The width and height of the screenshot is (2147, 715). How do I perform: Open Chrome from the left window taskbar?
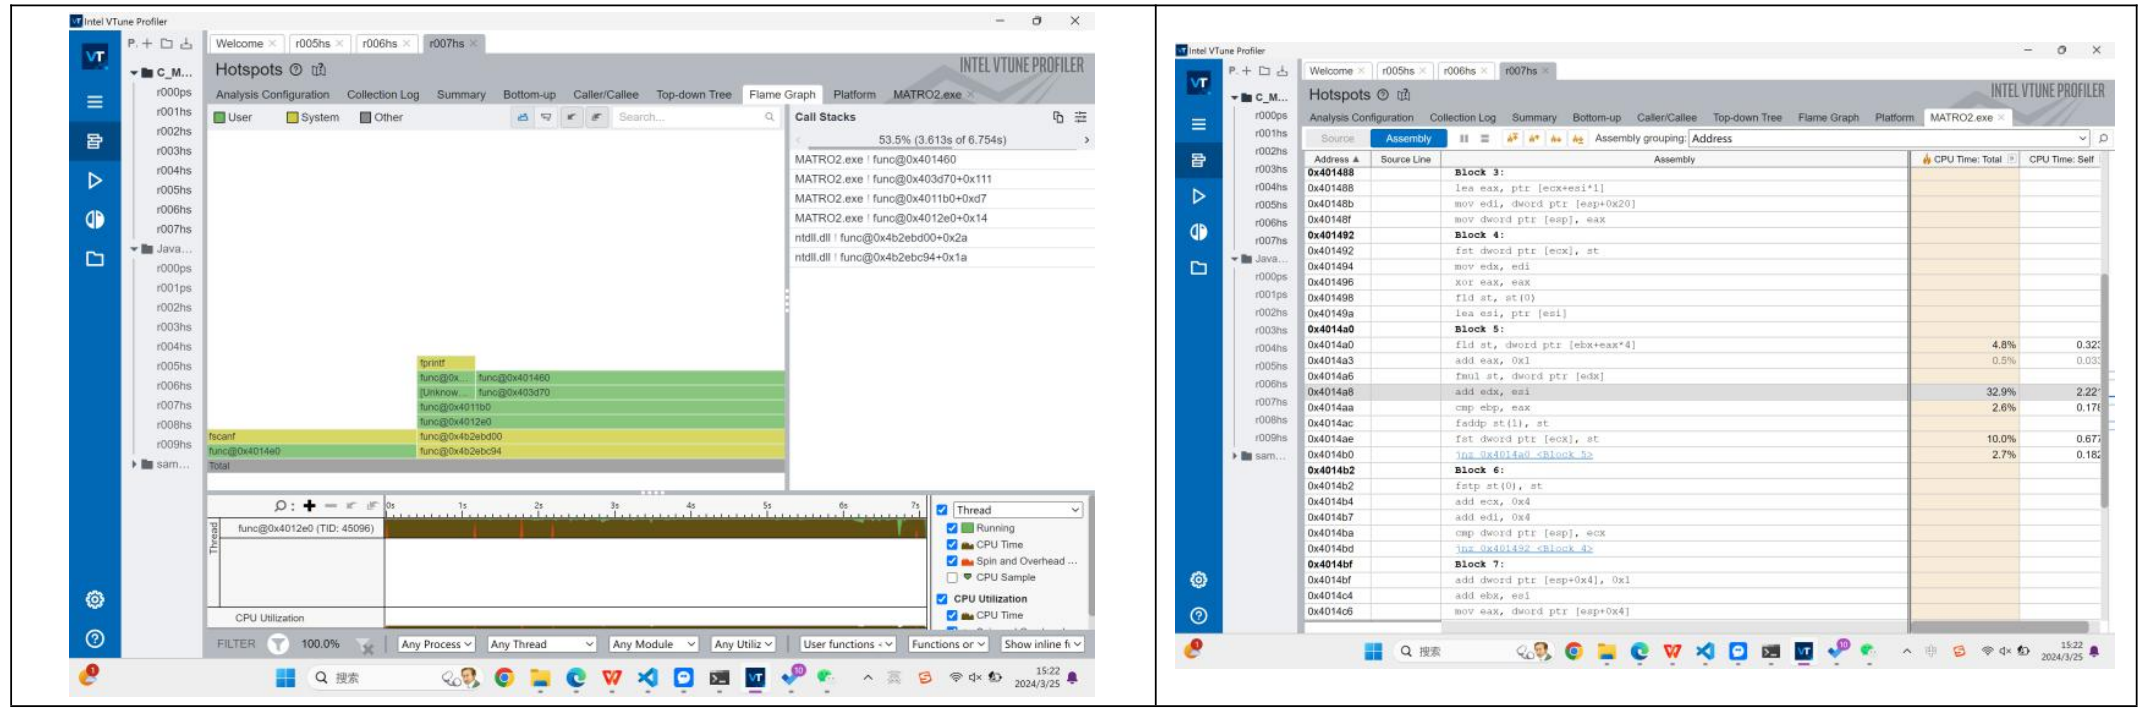pos(504,677)
